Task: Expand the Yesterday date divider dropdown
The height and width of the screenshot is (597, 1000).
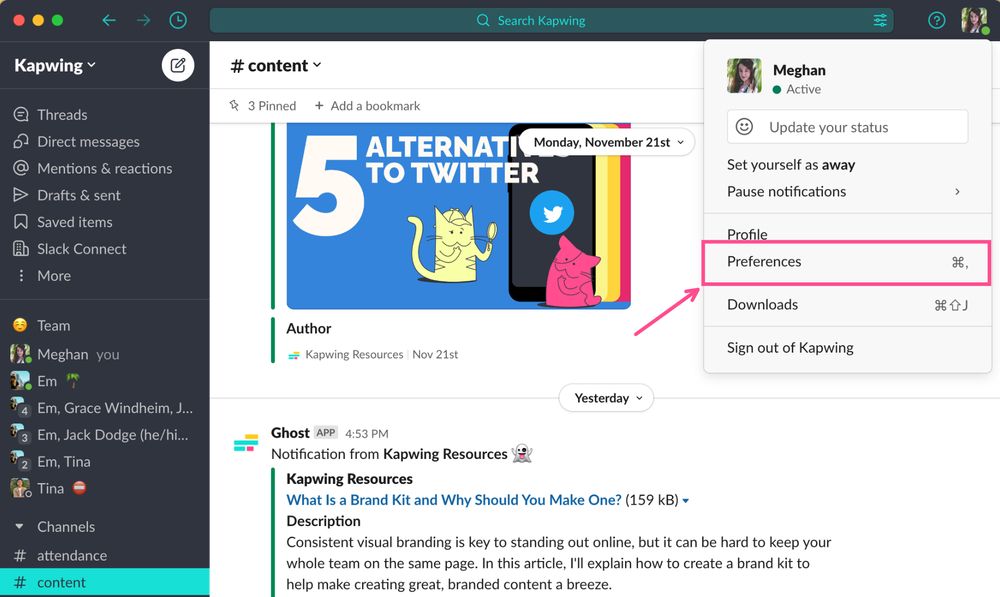Action: 606,398
